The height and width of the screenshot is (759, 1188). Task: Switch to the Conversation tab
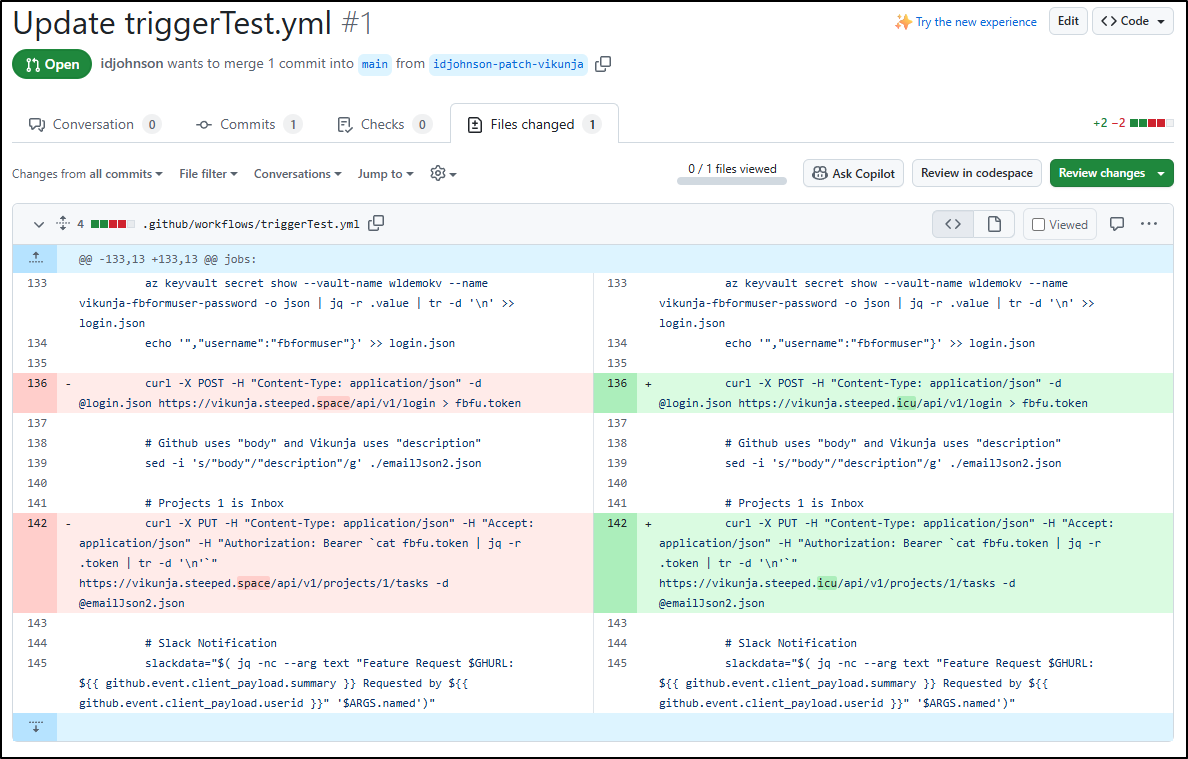(x=93, y=124)
